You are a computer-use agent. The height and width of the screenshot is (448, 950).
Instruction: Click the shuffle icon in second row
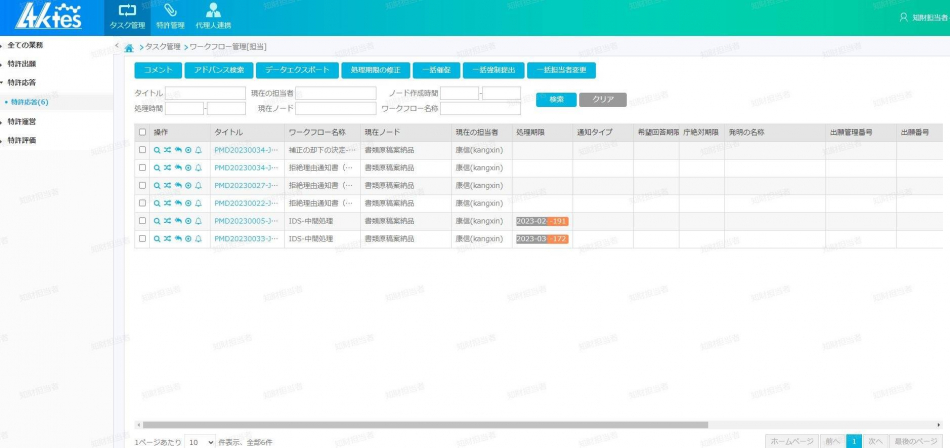(167, 168)
